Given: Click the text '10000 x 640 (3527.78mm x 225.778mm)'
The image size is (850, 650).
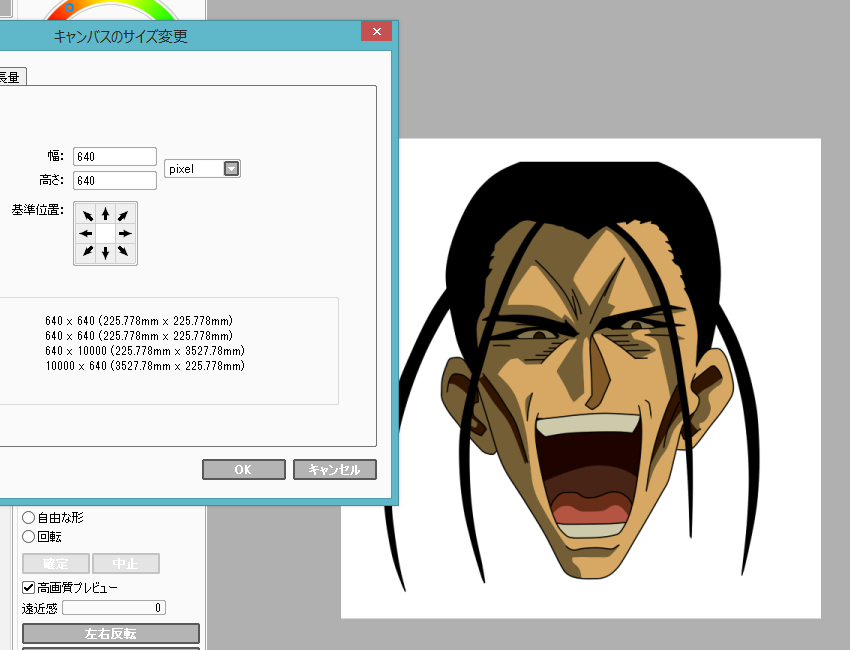Looking at the screenshot, I should [145, 366].
